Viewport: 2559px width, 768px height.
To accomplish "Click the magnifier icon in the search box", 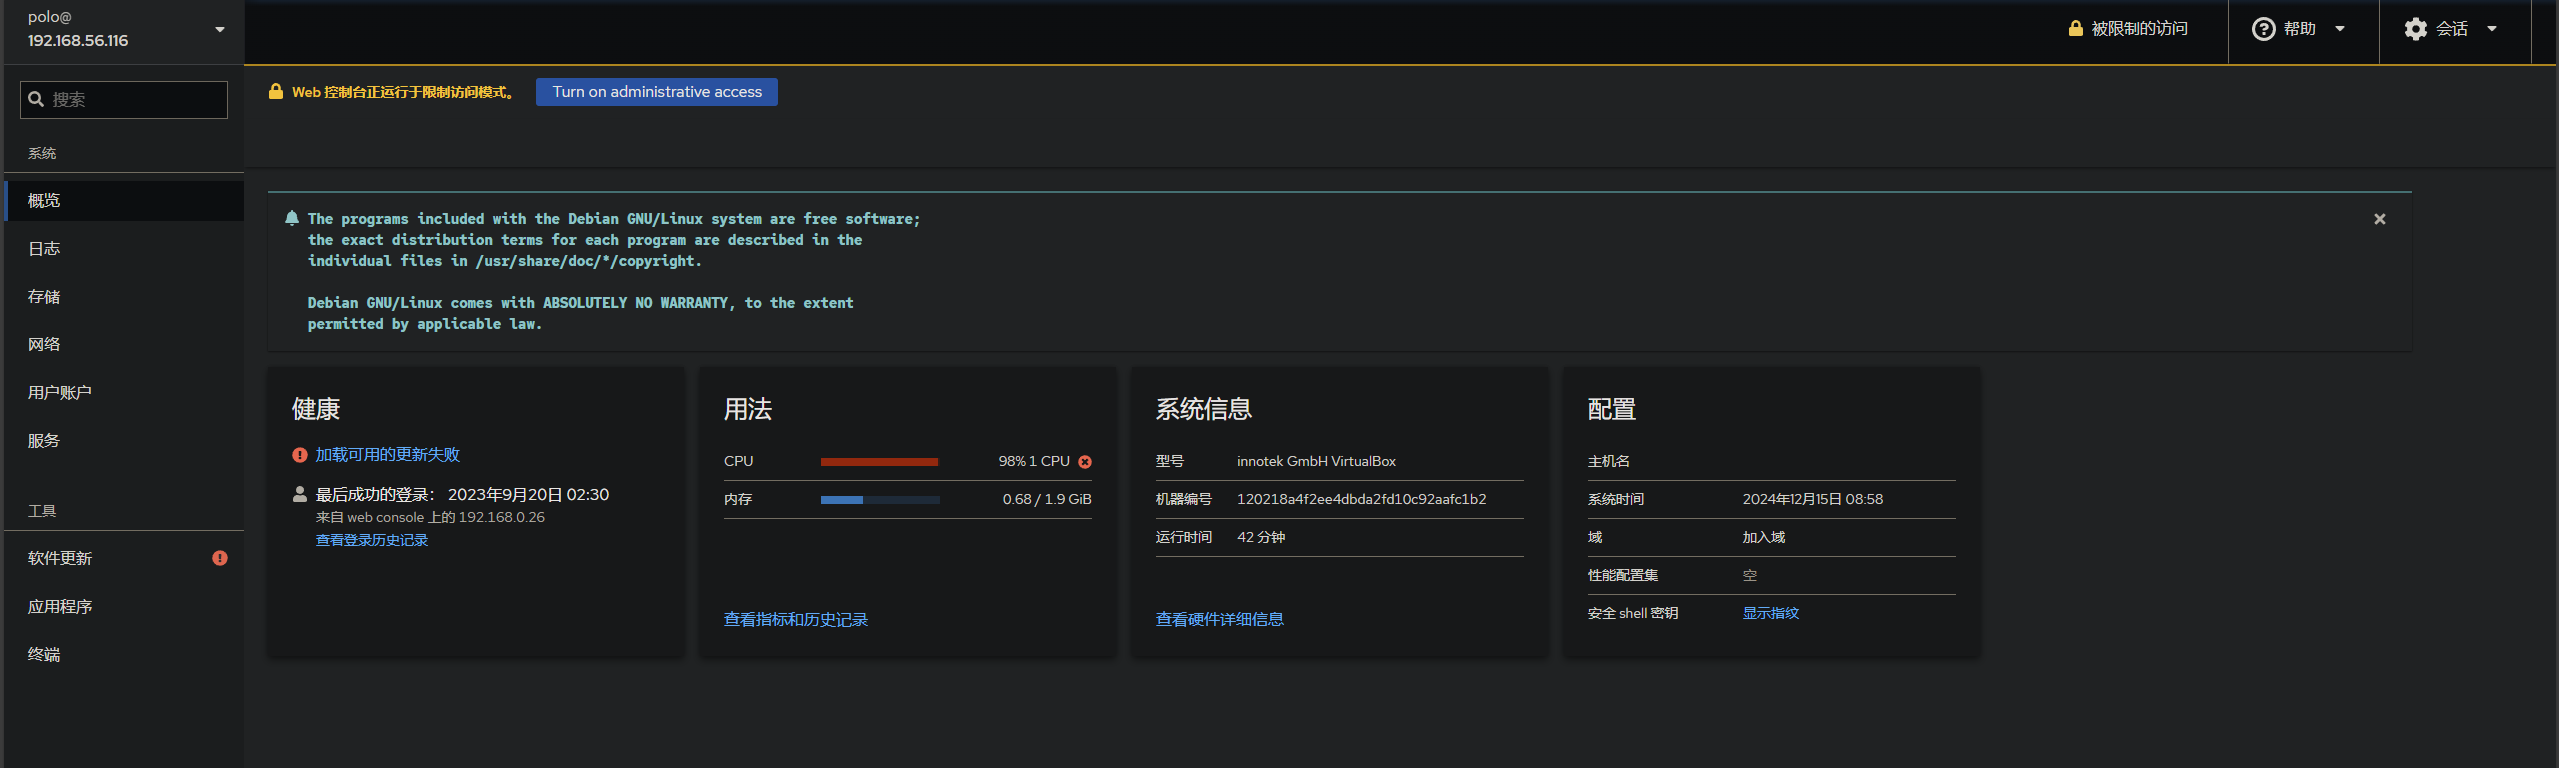I will 36,99.
